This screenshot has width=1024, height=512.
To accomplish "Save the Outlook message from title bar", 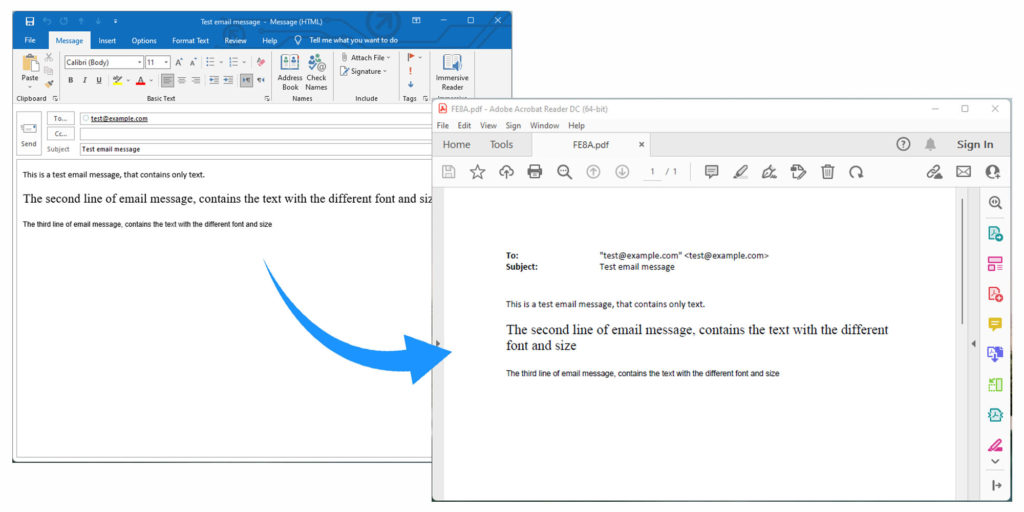I will [29, 21].
